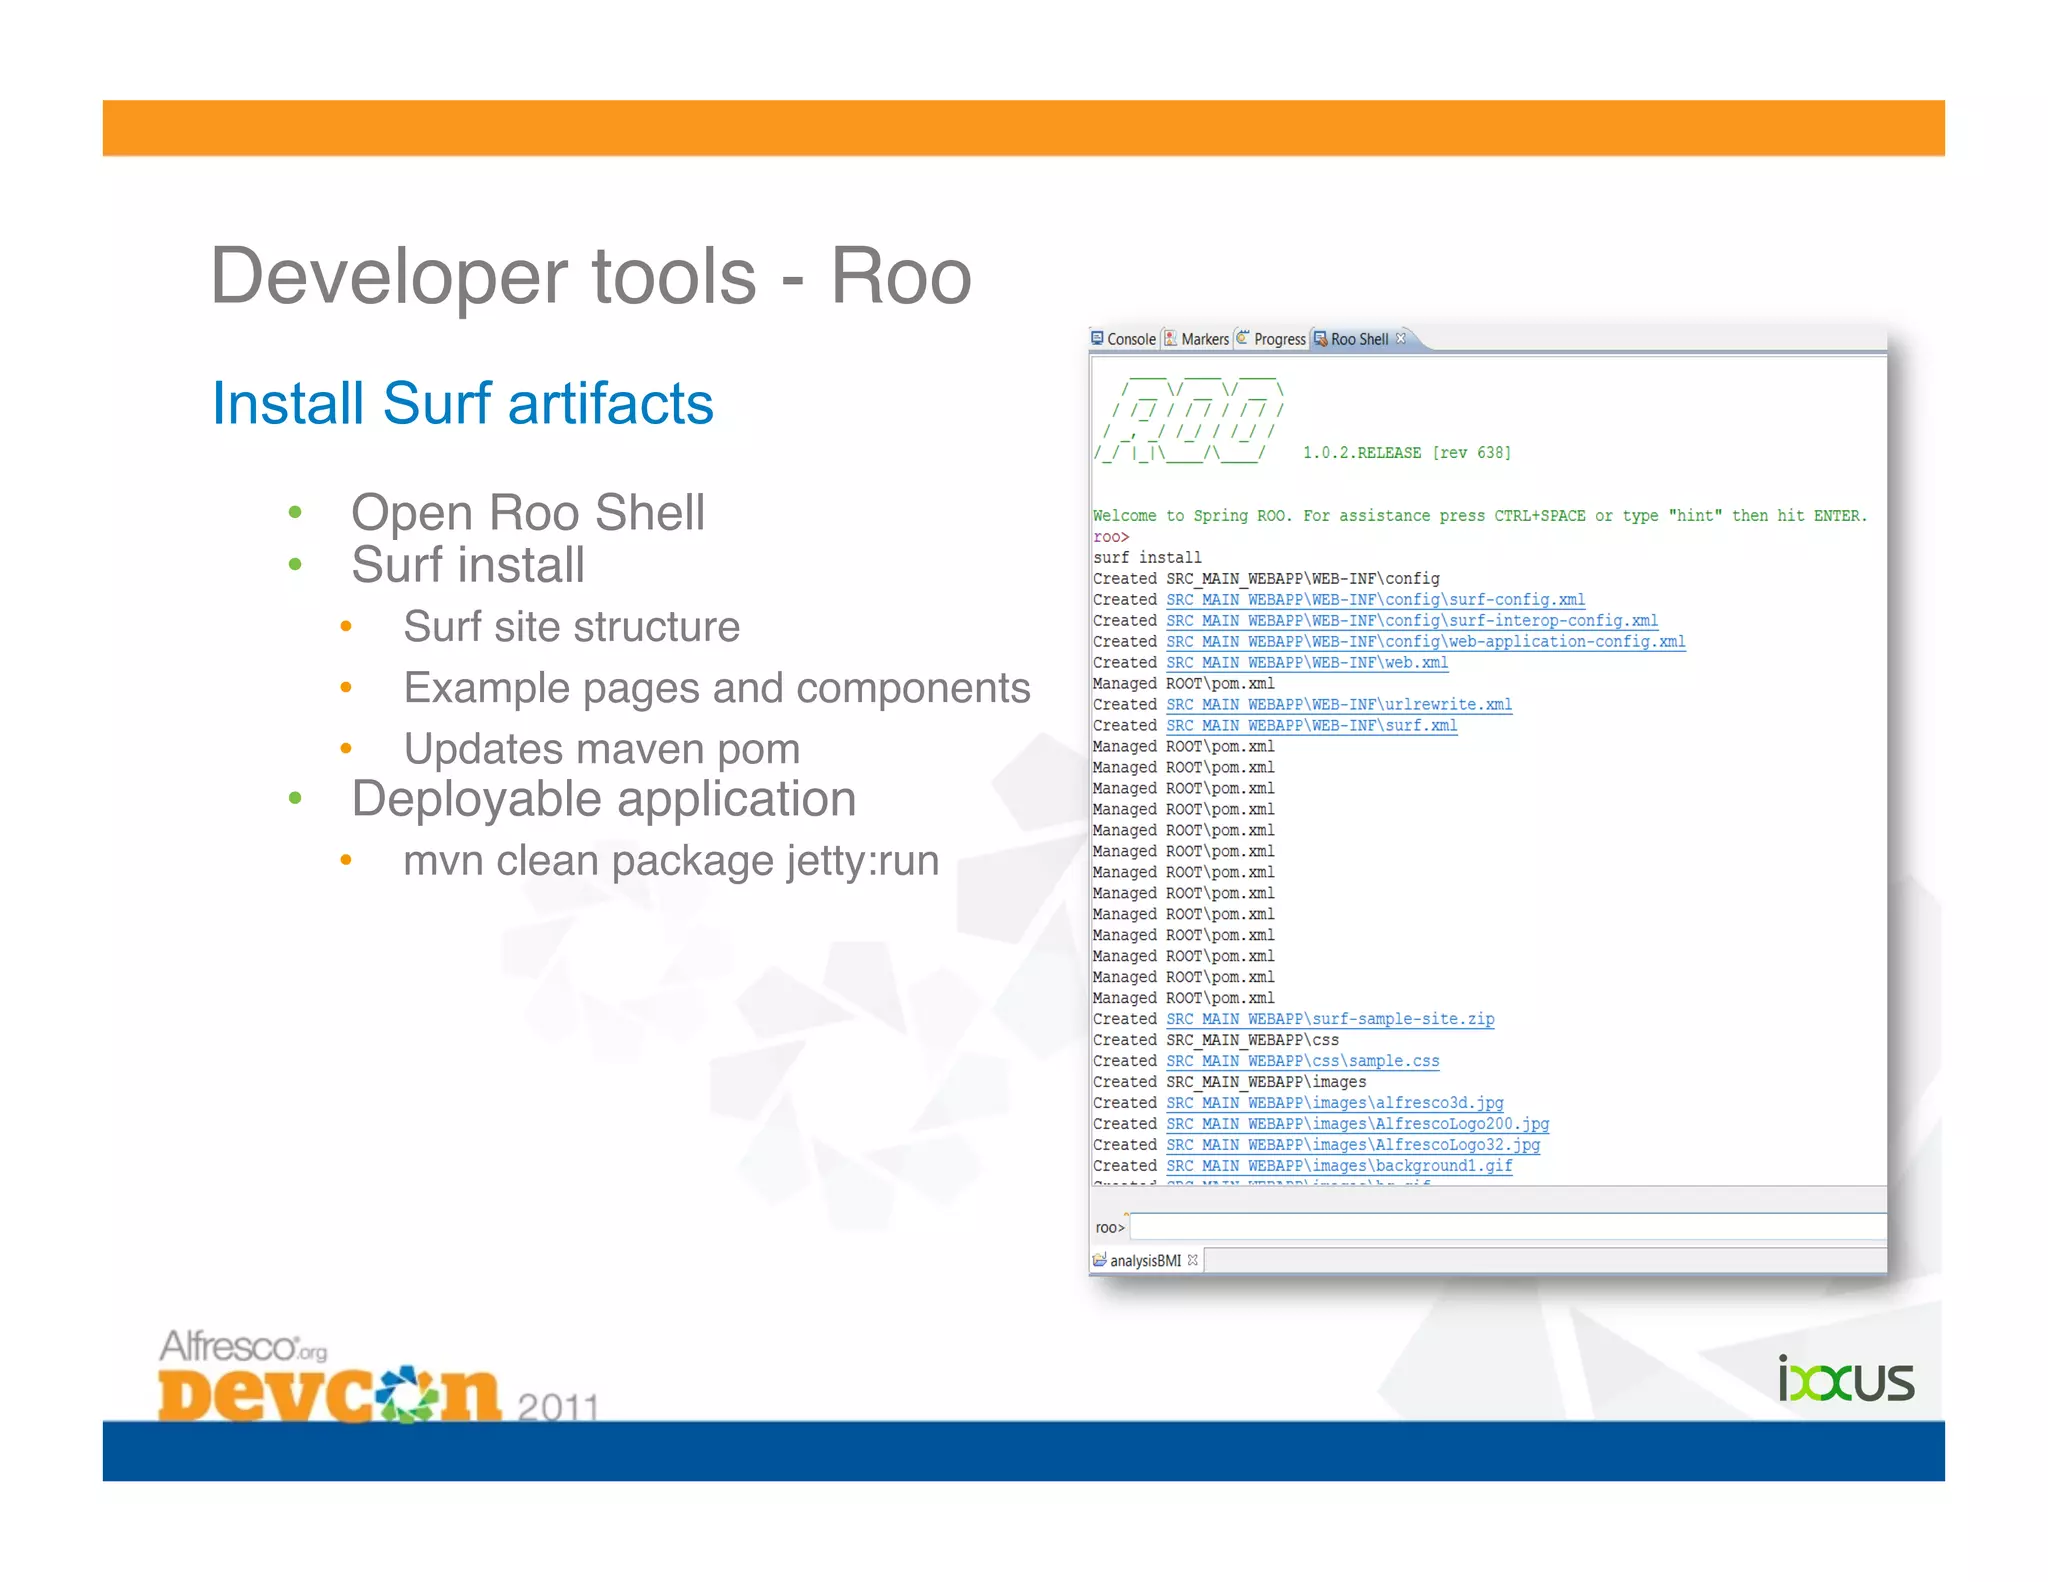Viewport: 2048px width, 1582px height.
Task: Click 'Created SRC_MAIN_WEBAPP\css' line
Action: 1216,1040
